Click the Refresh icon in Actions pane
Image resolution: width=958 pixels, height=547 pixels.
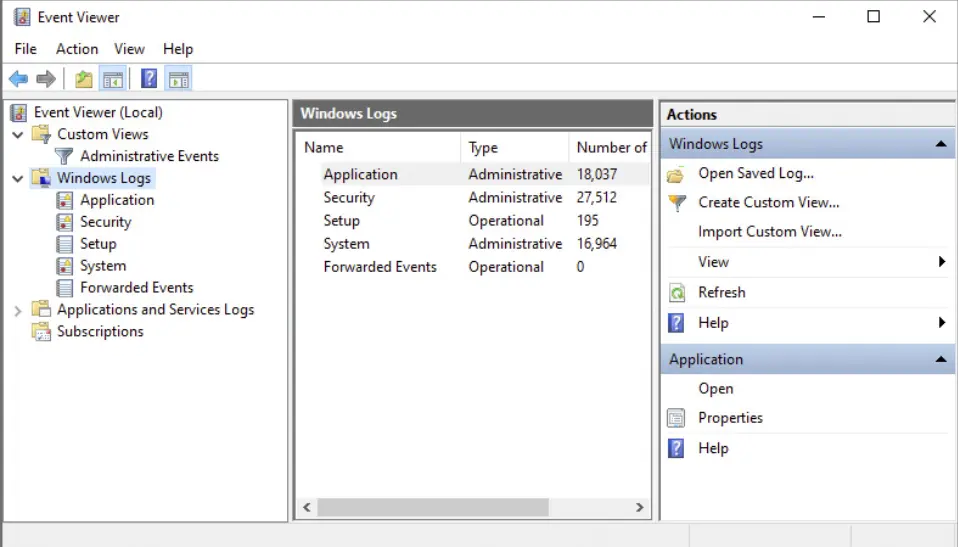click(x=677, y=293)
